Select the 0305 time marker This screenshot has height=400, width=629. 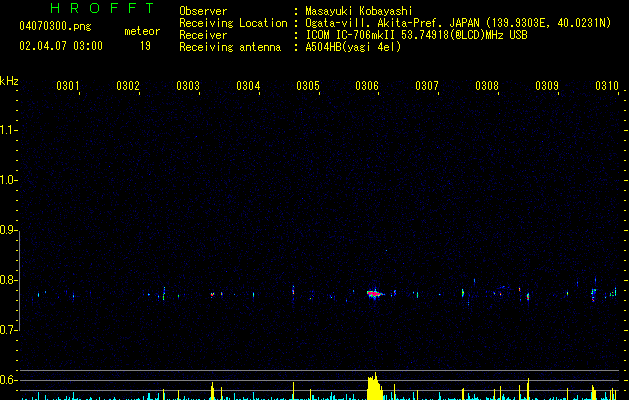308,86
